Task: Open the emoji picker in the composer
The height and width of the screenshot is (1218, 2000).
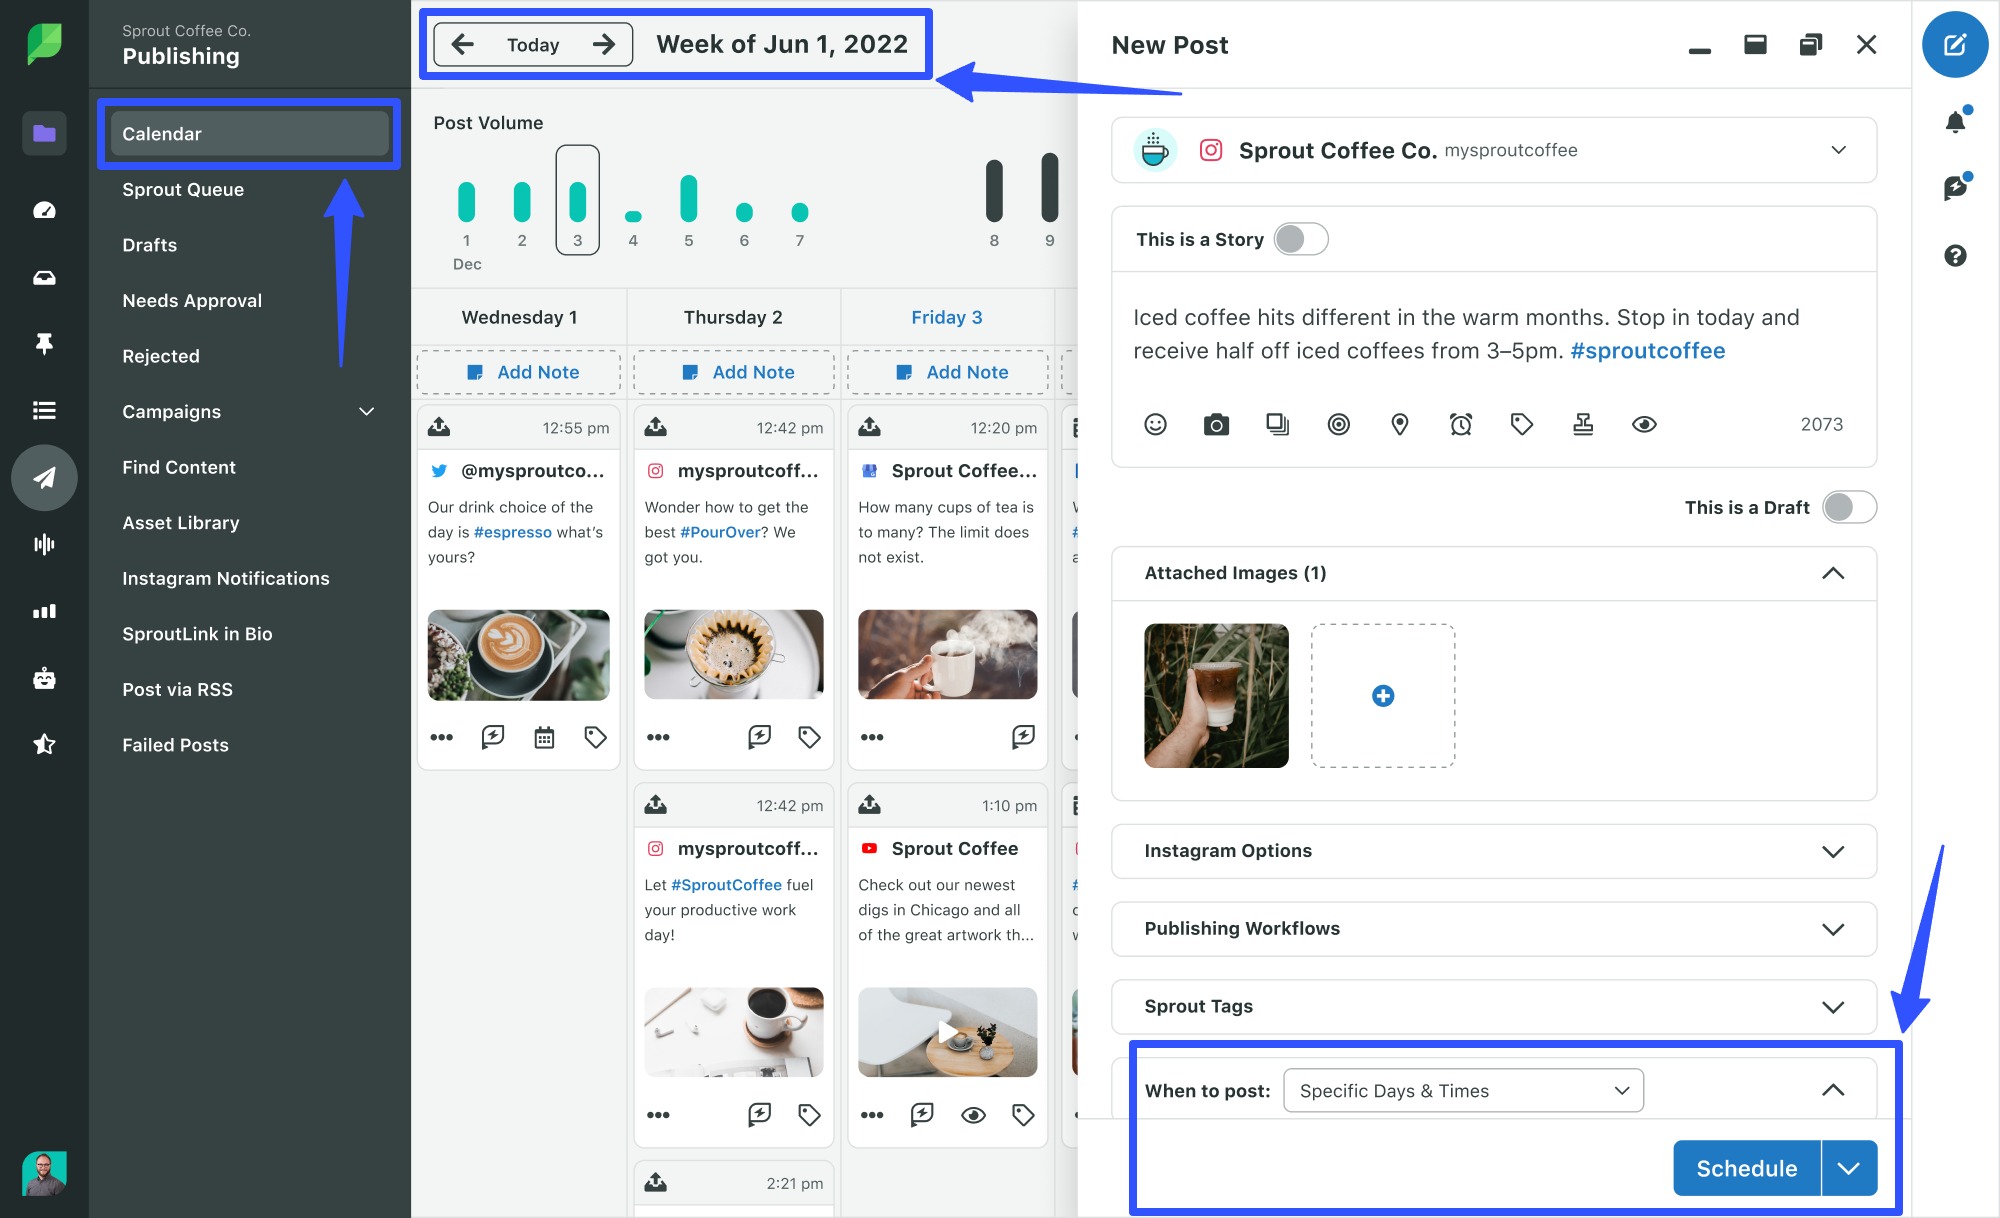Action: [1155, 424]
